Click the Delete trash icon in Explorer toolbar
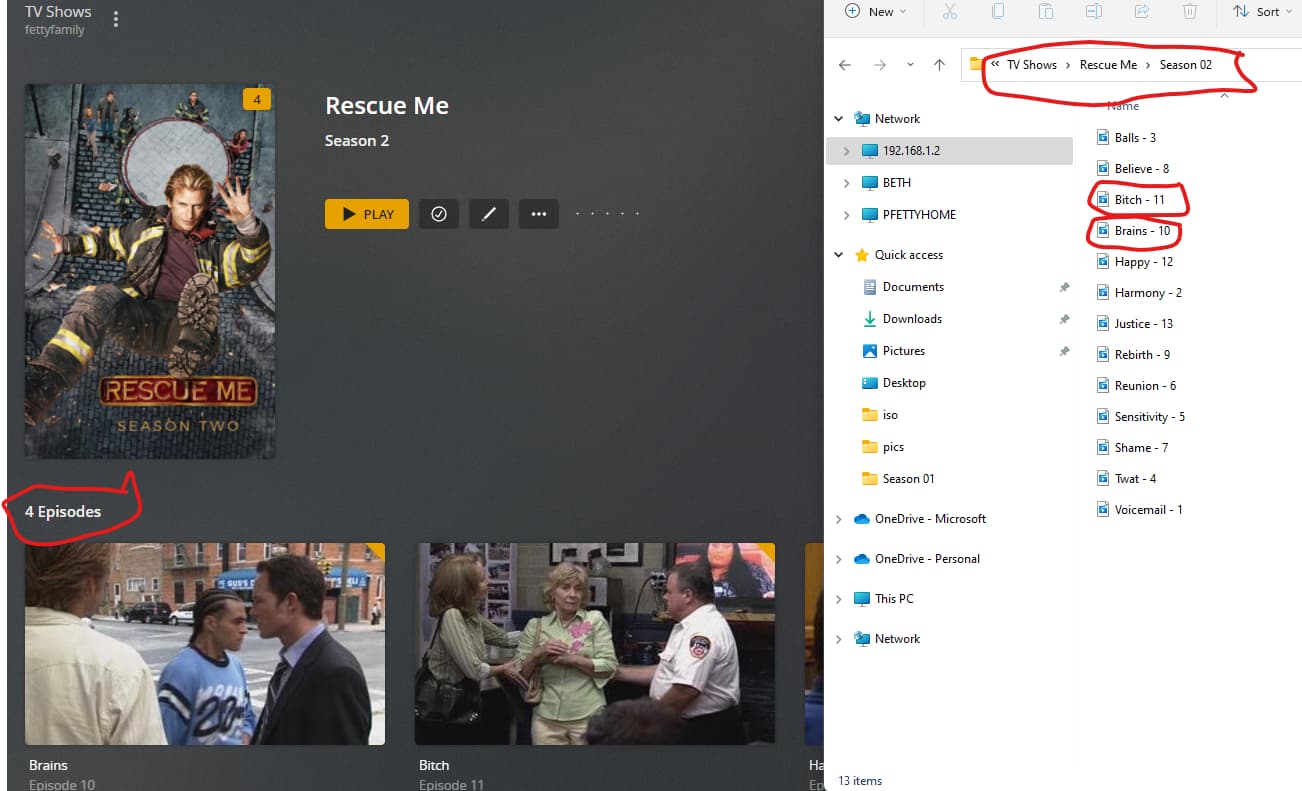This screenshot has width=1302, height=791. click(1190, 12)
